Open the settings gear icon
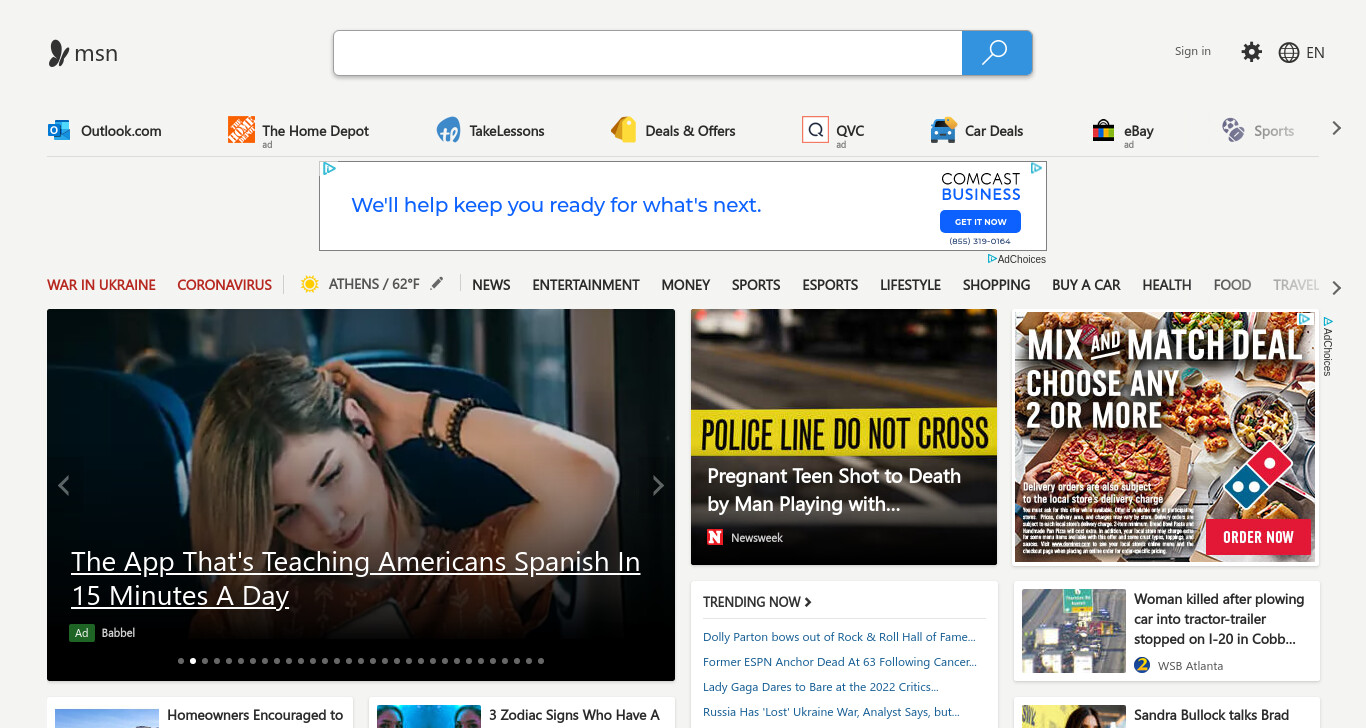 point(1251,52)
